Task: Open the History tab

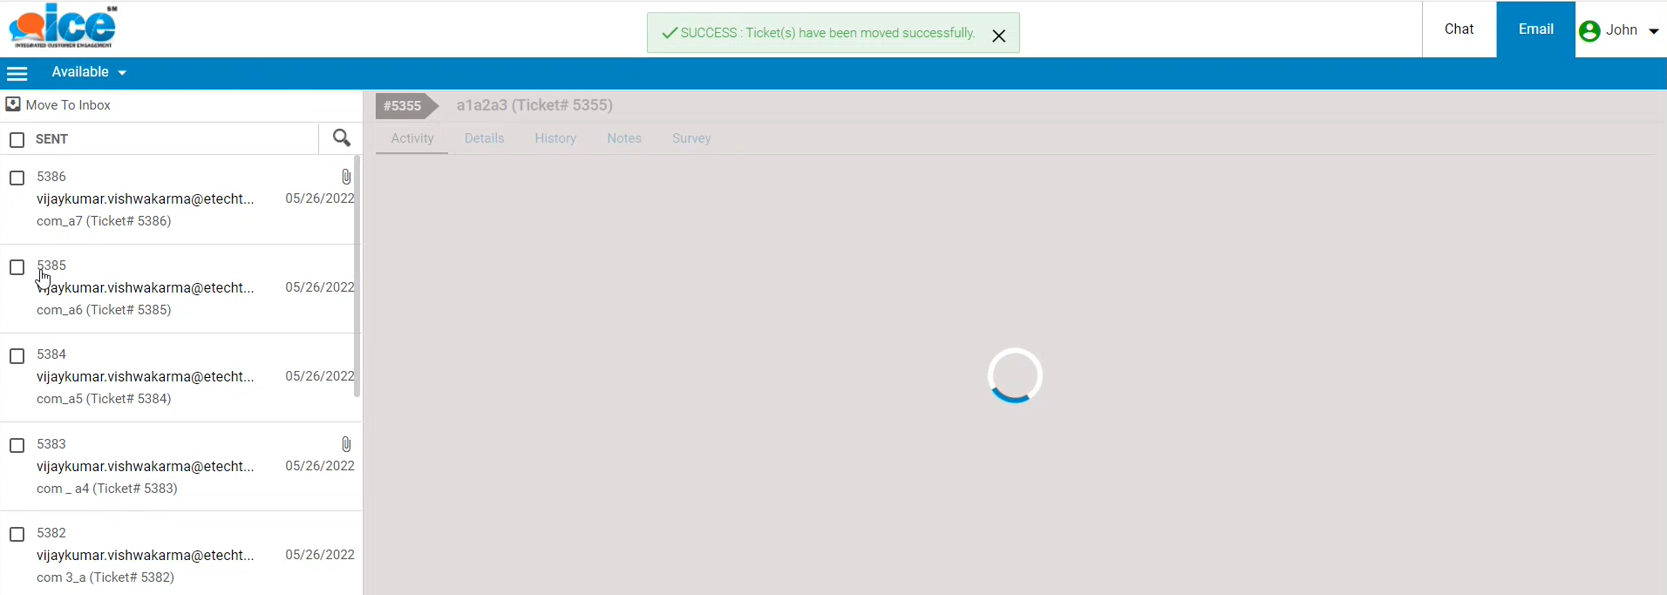Action: click(x=555, y=138)
